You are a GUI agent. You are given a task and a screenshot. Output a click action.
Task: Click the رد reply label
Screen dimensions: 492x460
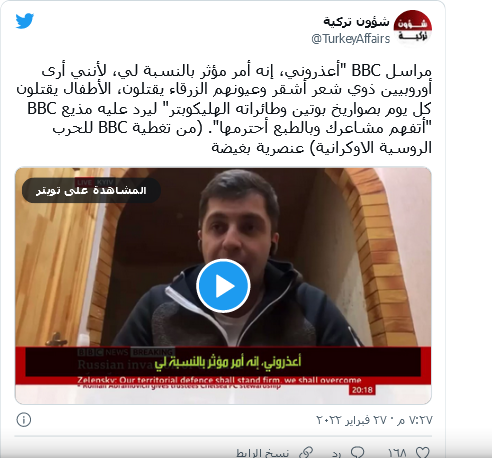click(337, 454)
